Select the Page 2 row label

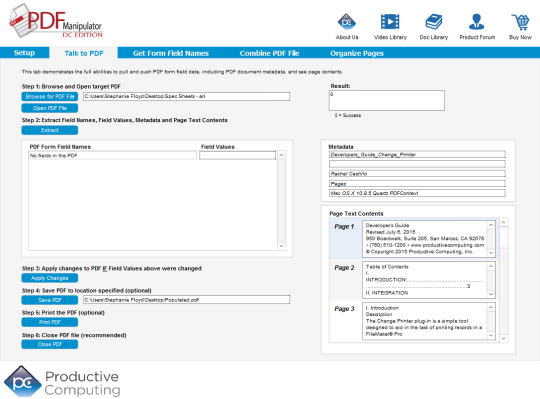point(344,267)
